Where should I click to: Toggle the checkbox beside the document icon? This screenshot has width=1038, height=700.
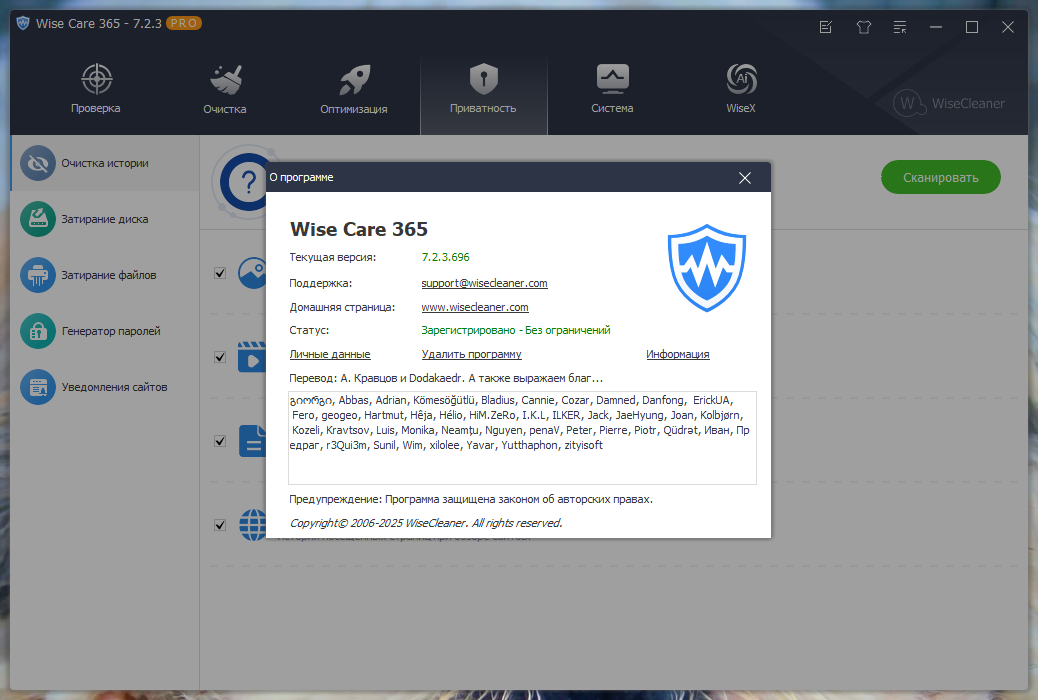coord(220,441)
